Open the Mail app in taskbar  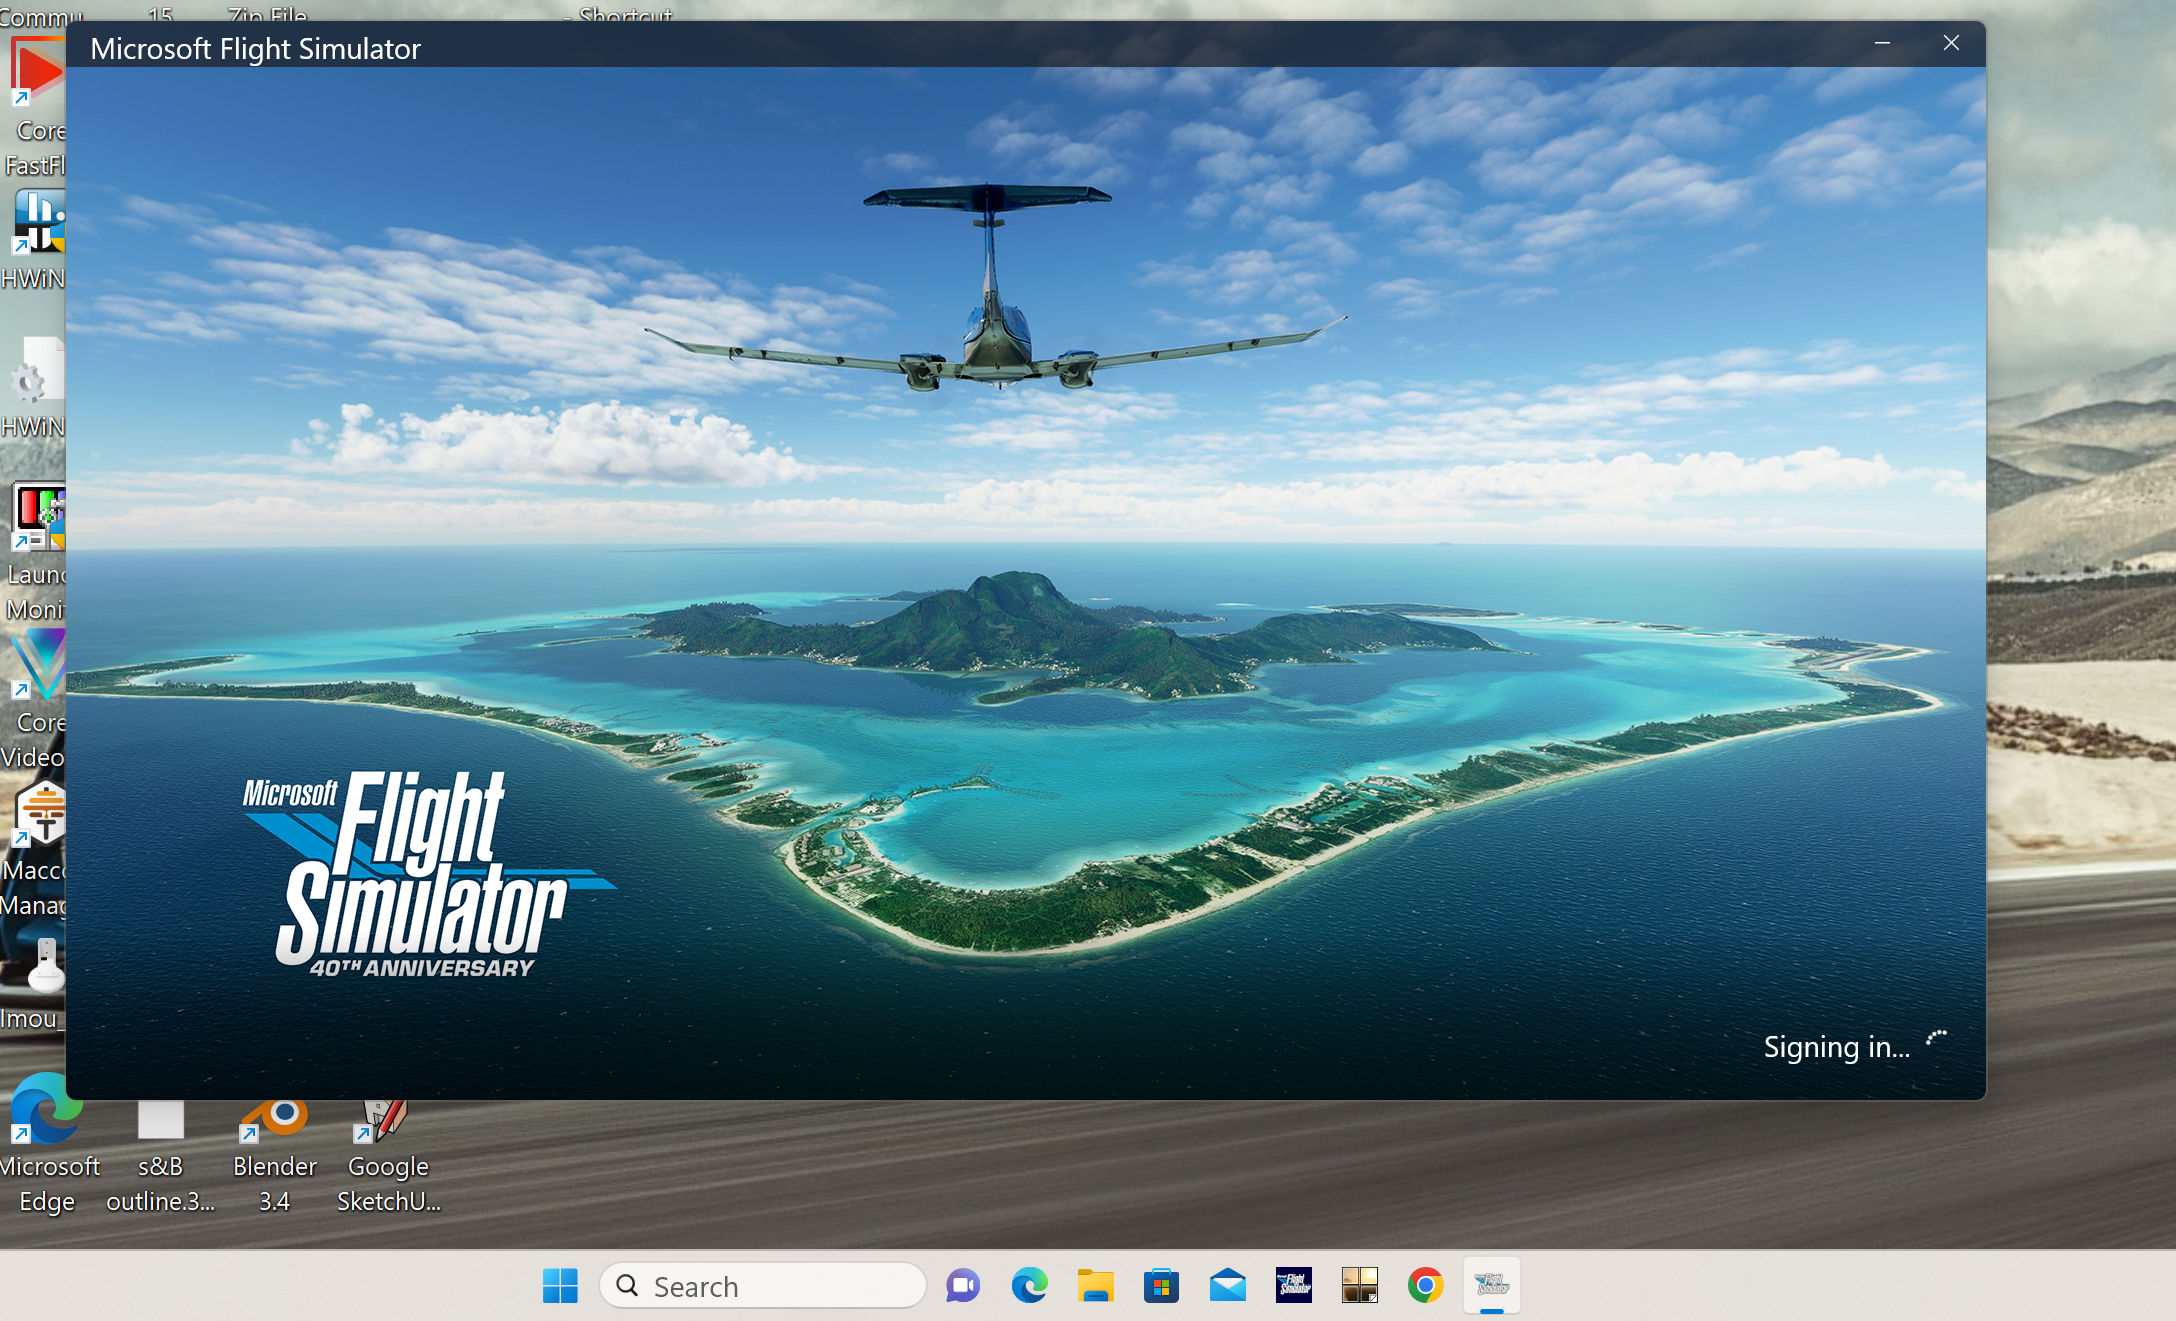(1227, 1286)
